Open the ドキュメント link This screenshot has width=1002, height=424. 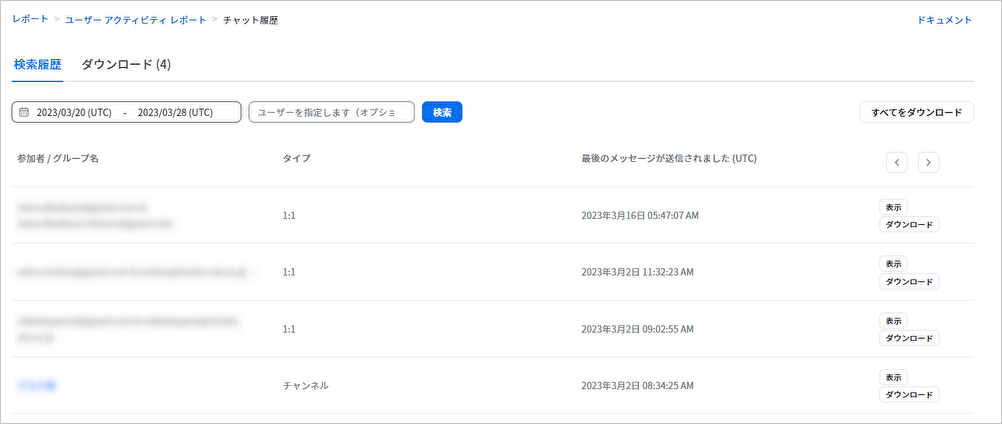944,20
